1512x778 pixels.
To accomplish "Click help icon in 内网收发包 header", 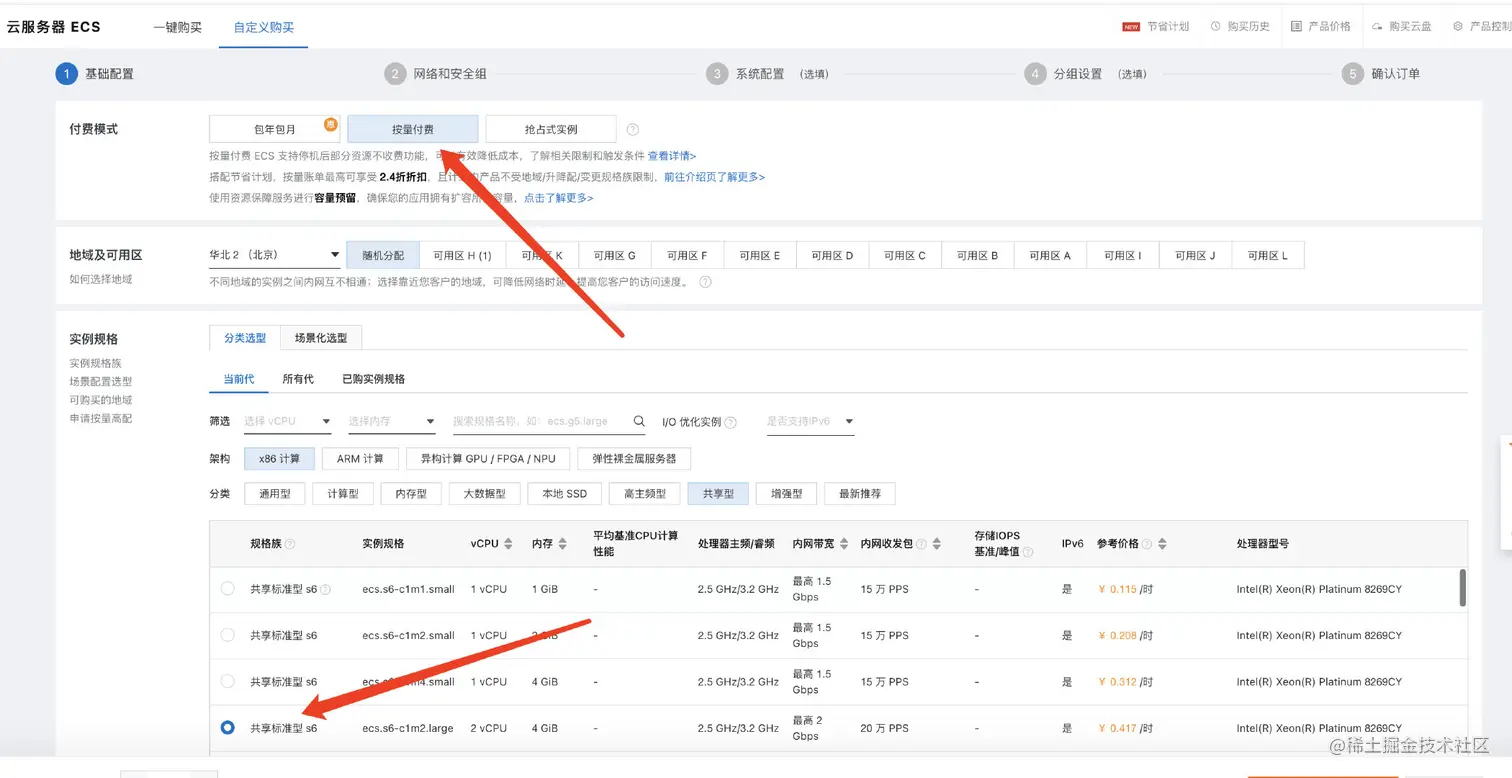I will (921, 544).
